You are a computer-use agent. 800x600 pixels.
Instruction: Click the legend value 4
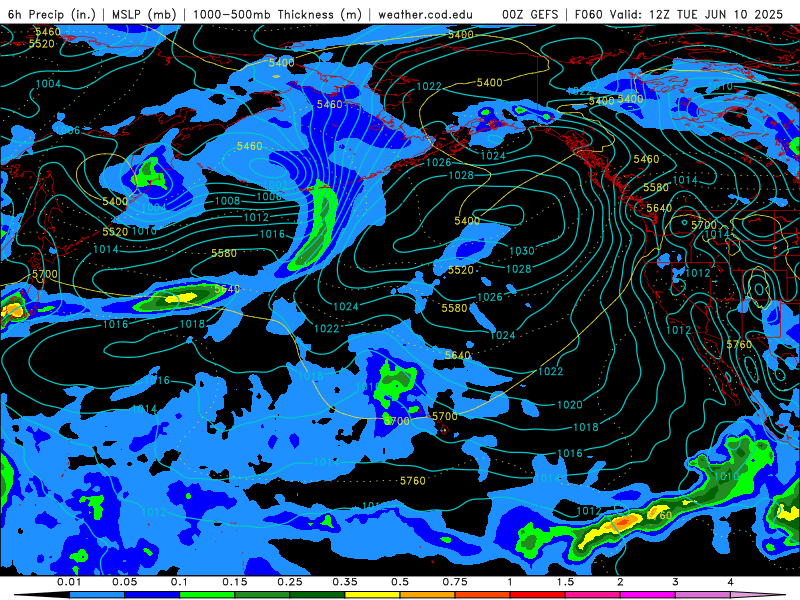(x=730, y=582)
